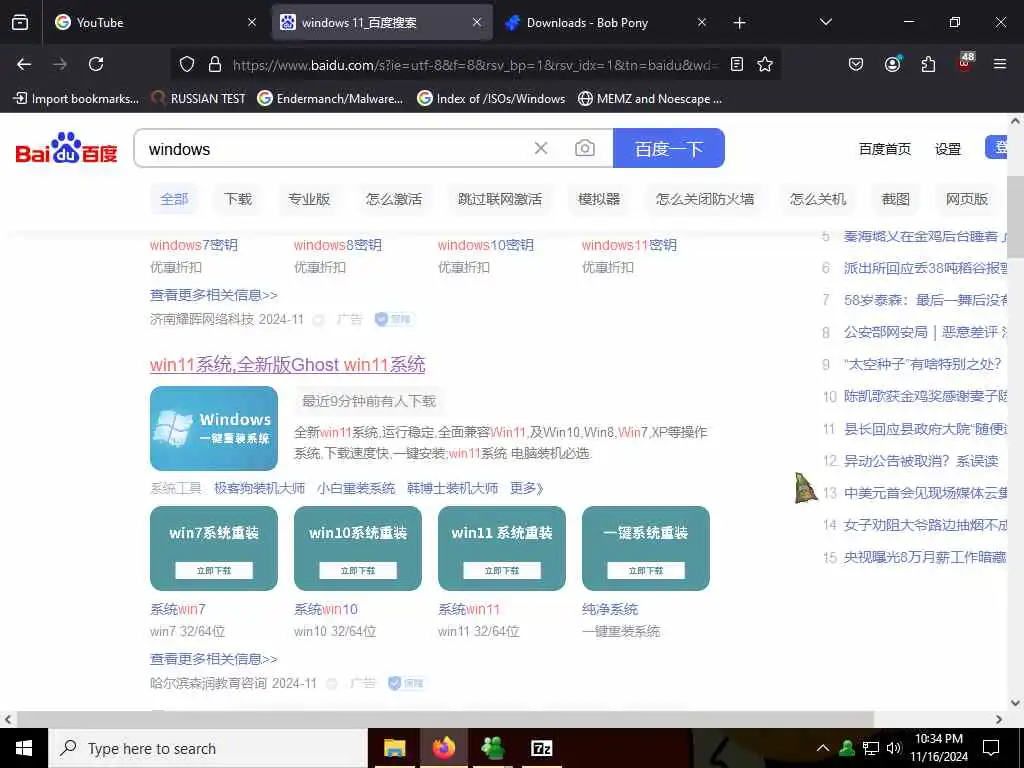Open a new browser tab
Image resolution: width=1024 pixels, height=768 pixels.
pos(739,23)
